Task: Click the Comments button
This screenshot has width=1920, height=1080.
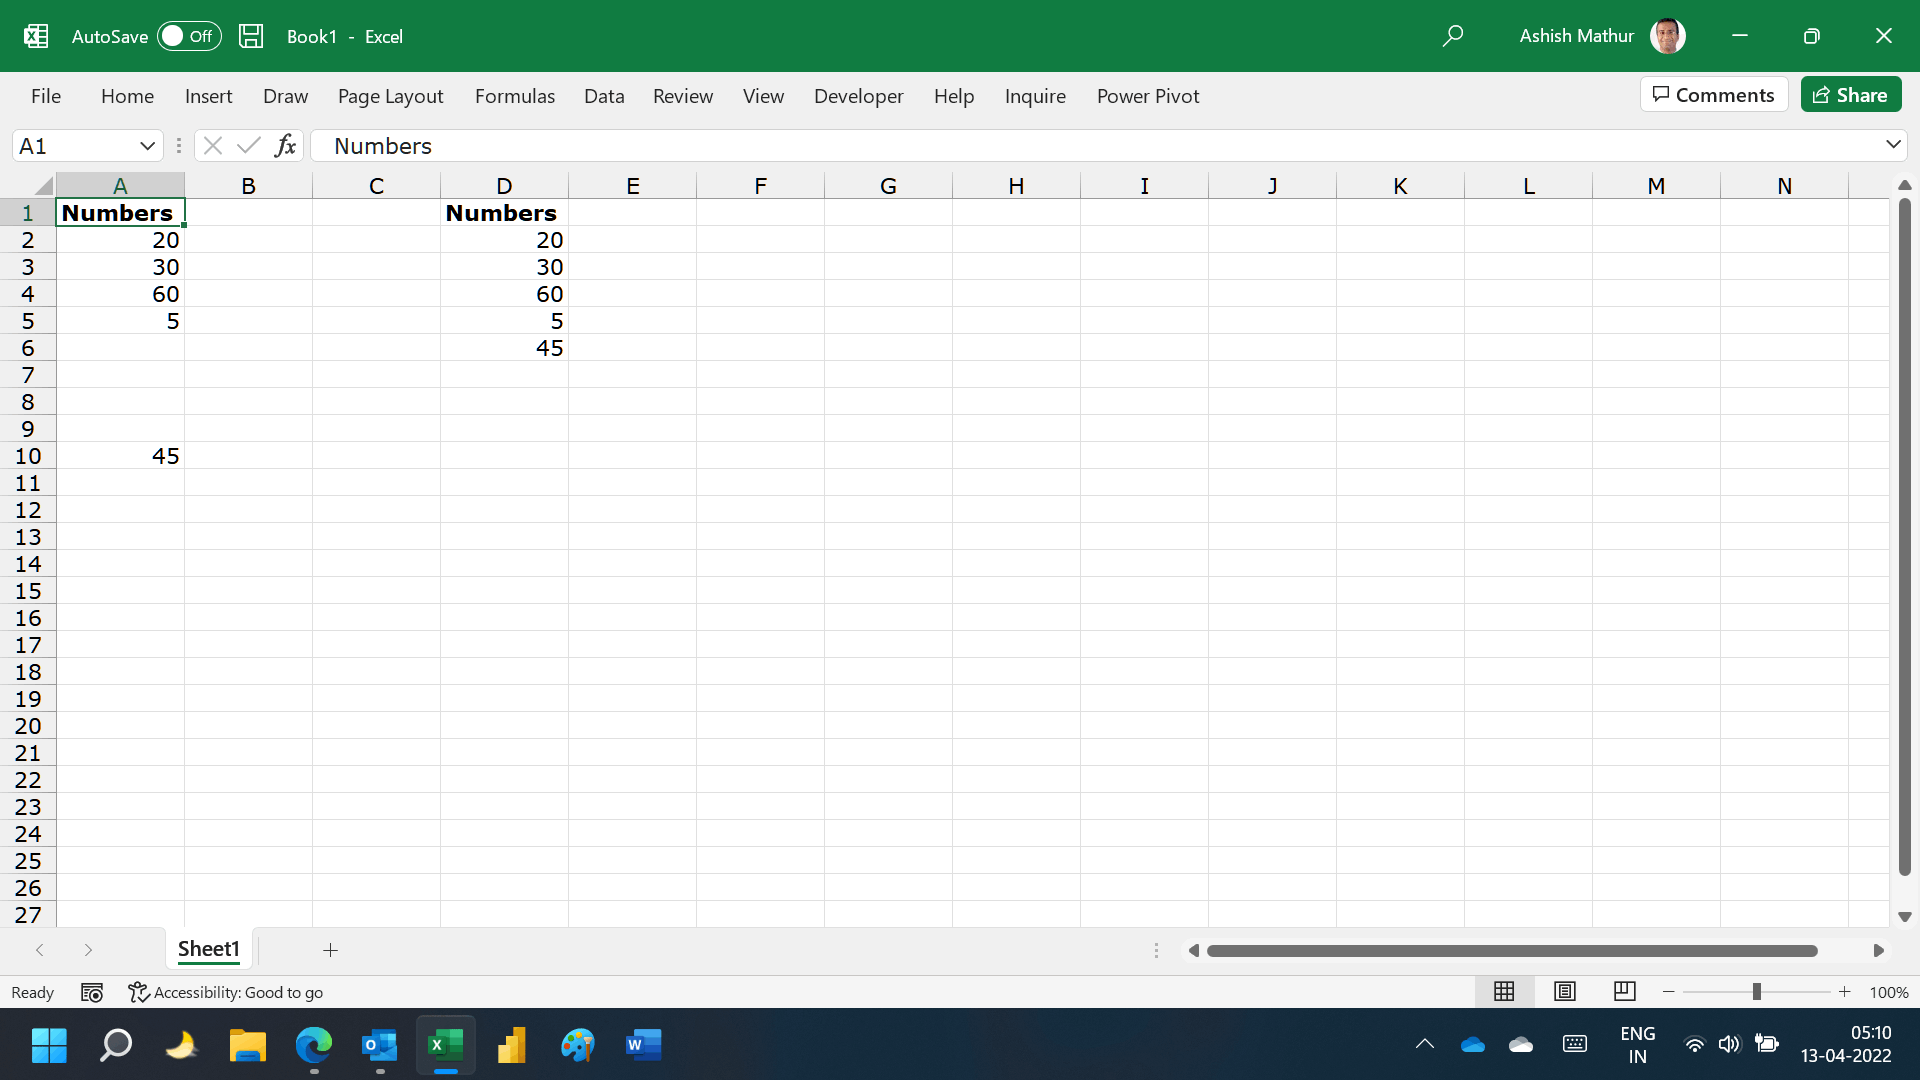Action: (x=1714, y=95)
